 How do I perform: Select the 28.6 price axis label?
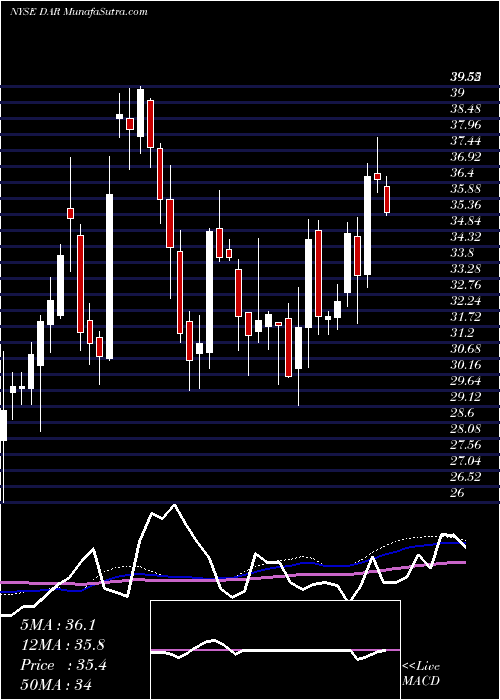coord(462,412)
